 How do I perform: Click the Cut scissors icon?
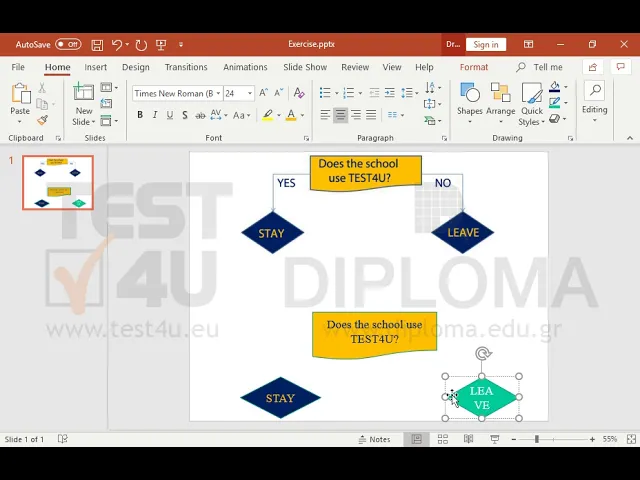[x=42, y=87]
